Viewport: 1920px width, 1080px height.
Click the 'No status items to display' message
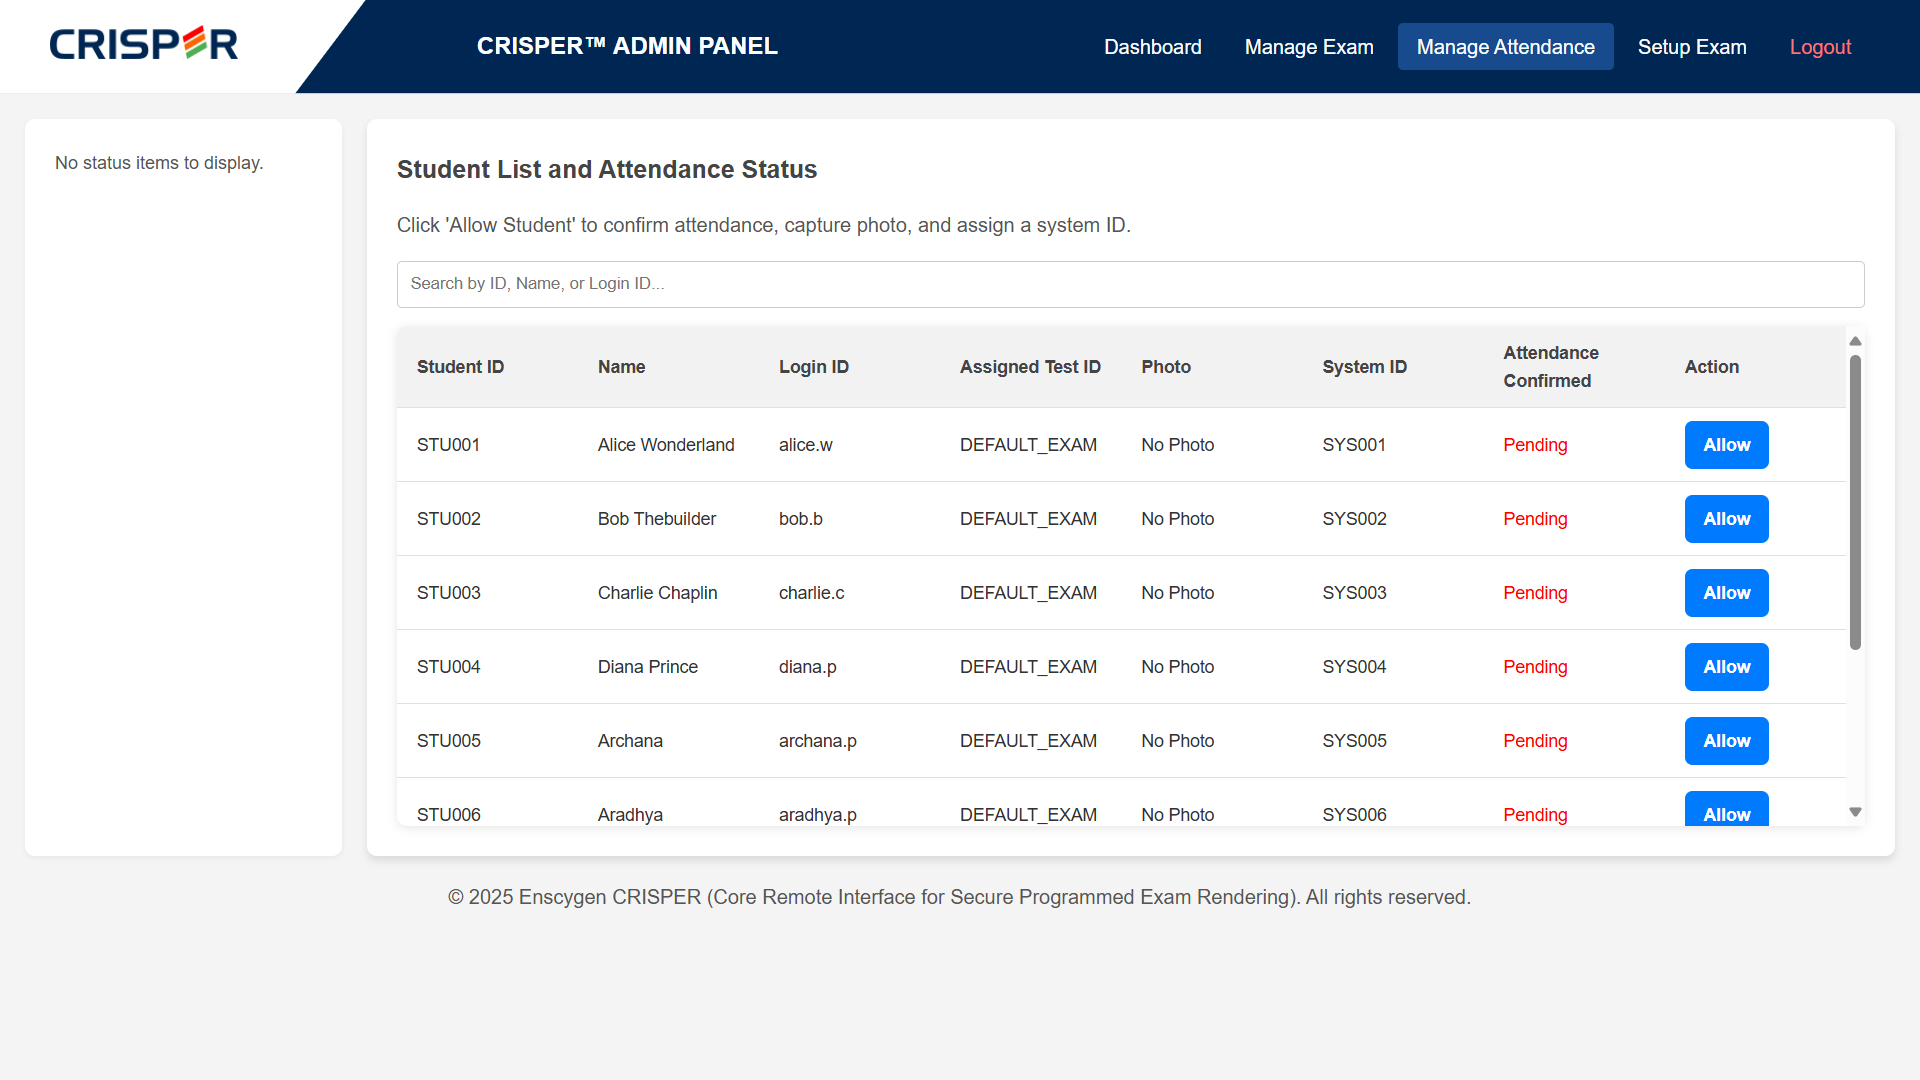(159, 163)
